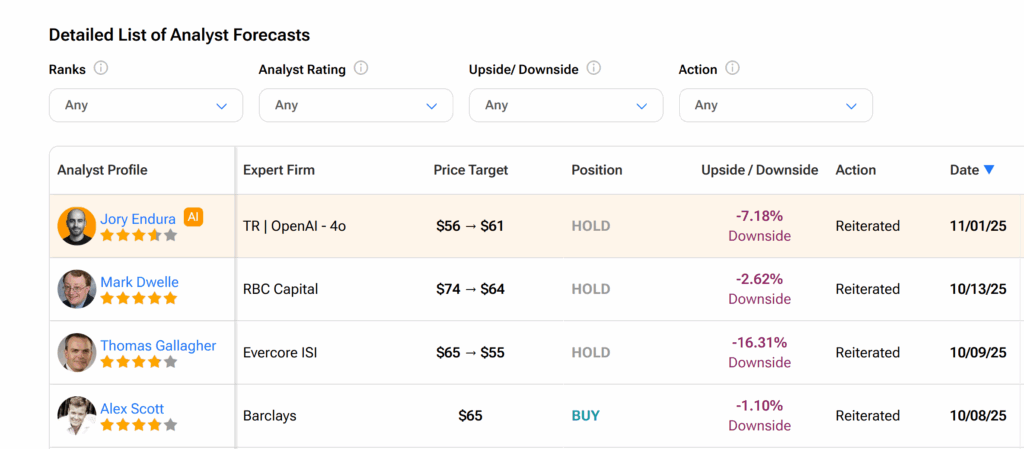This screenshot has width=1024, height=449.
Task: Click the orange AI badge by Jory Endura
Action: pos(193,217)
